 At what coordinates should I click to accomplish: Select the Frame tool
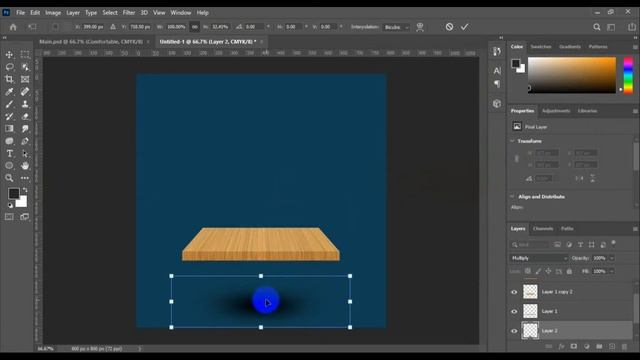click(x=25, y=79)
